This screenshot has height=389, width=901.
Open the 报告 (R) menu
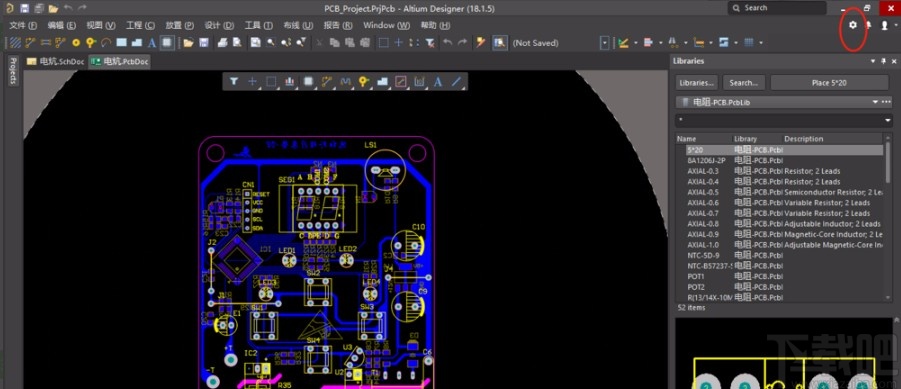point(338,25)
